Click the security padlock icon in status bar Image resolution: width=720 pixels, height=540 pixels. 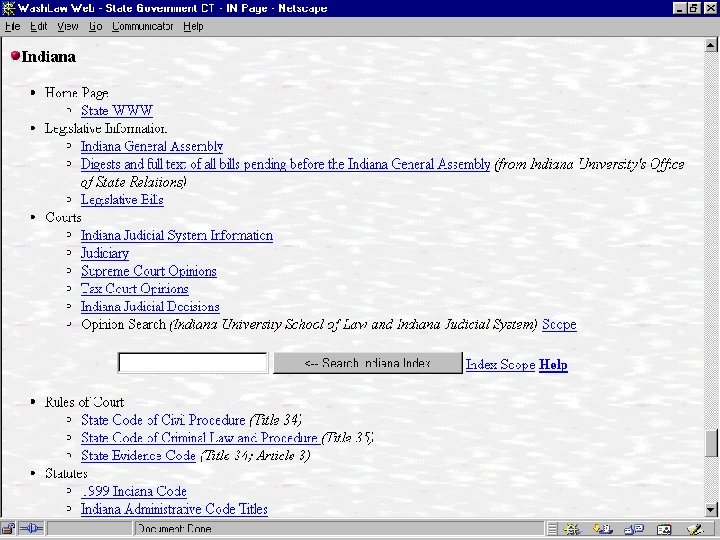[9, 529]
